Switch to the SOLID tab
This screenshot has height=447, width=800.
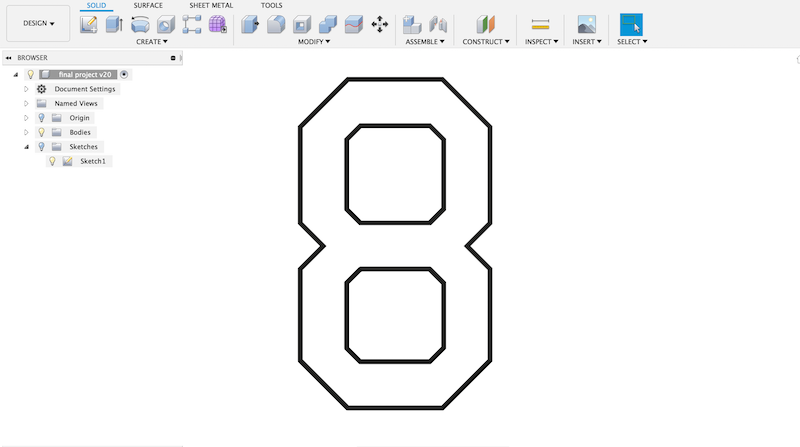[96, 5]
